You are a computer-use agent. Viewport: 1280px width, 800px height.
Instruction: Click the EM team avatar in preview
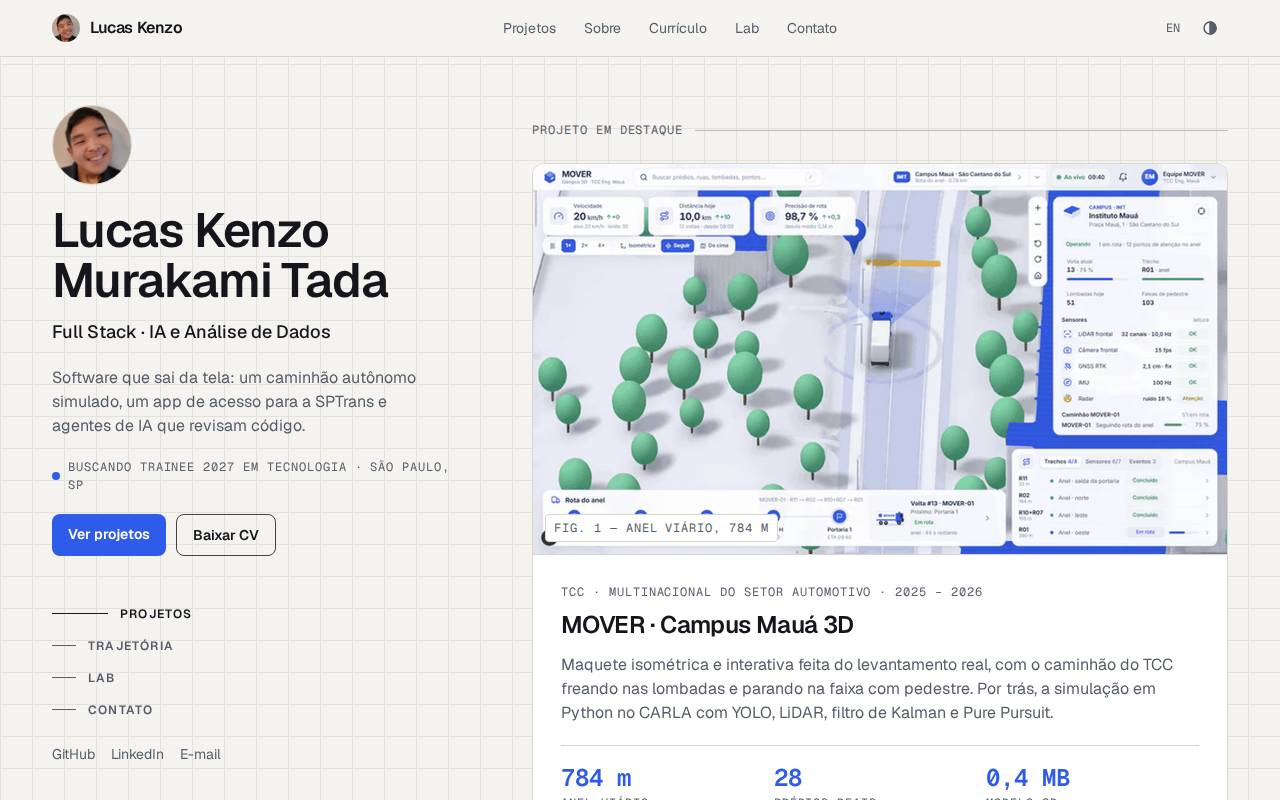pyautogui.click(x=1150, y=177)
